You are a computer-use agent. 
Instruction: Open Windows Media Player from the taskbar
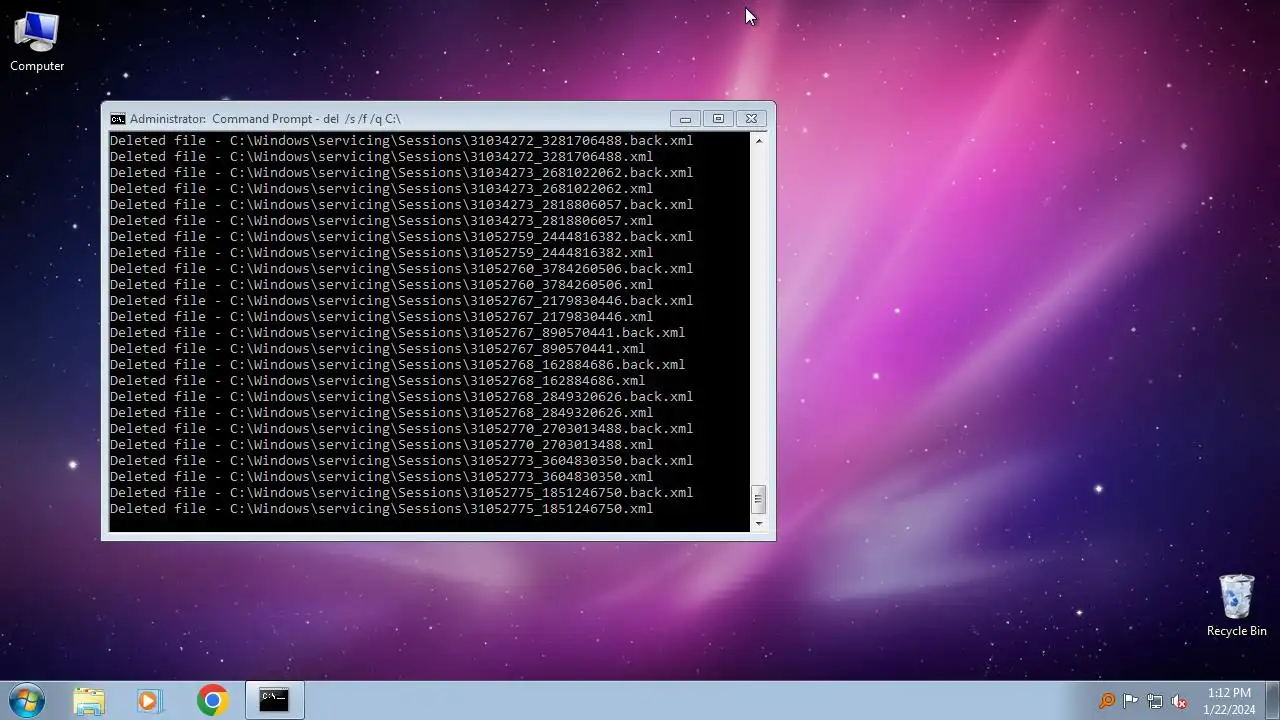coord(150,700)
